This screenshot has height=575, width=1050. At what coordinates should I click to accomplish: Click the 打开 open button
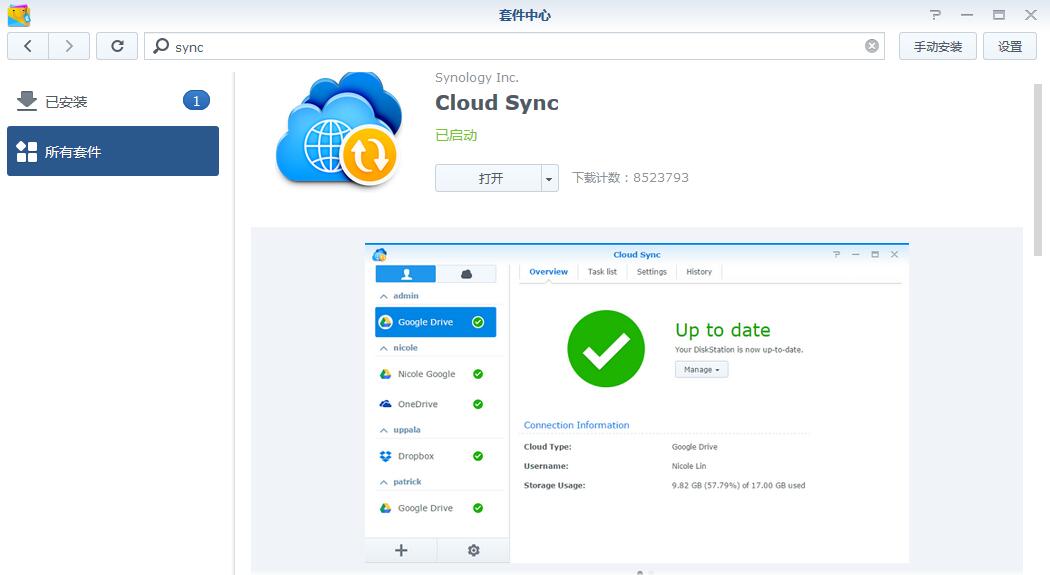tap(489, 178)
